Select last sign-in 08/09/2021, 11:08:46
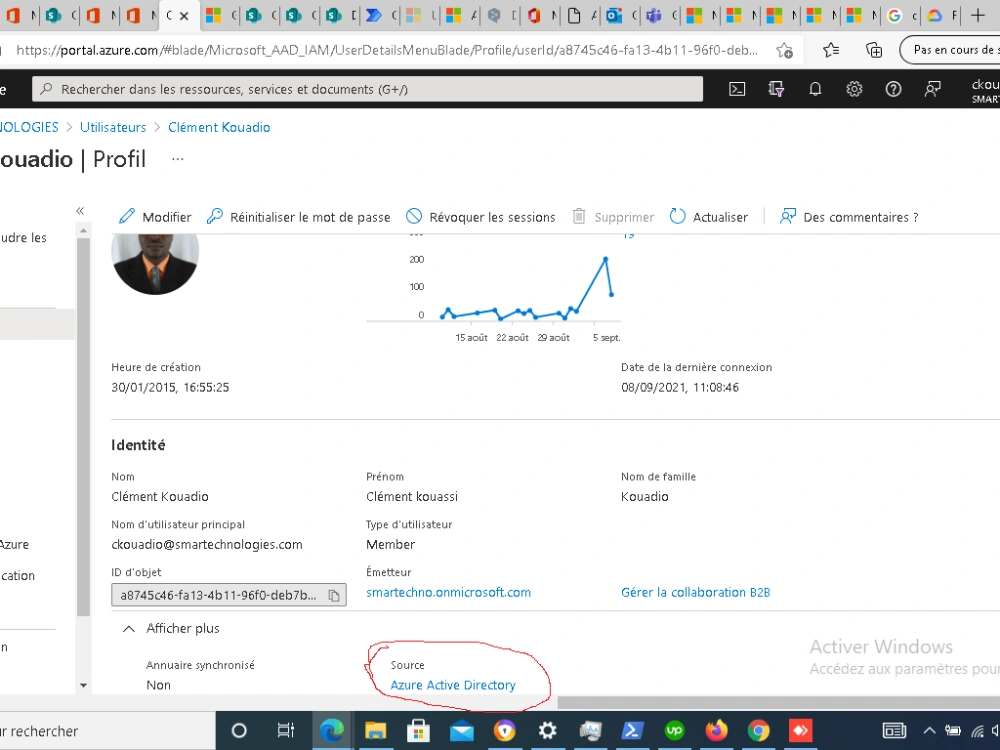Viewport: 1000px width, 750px height. (680, 387)
